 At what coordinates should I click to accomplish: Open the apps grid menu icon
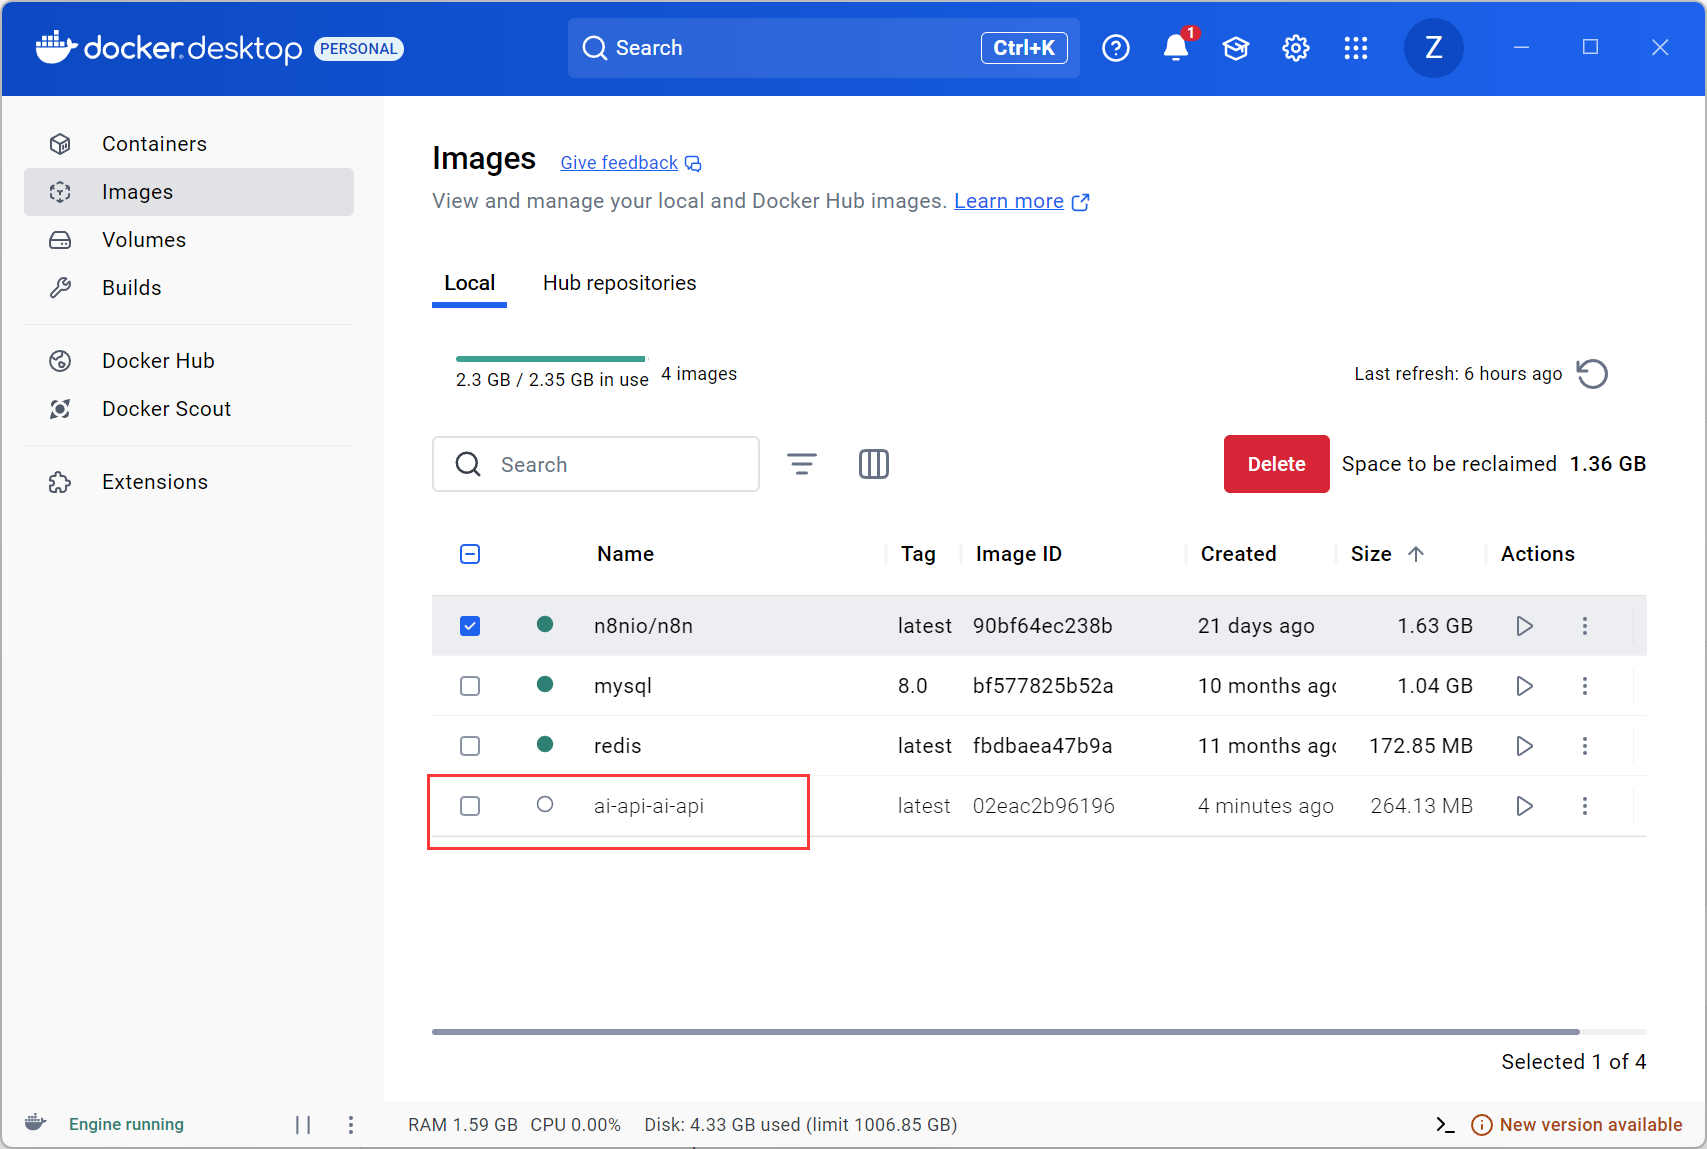[1356, 48]
